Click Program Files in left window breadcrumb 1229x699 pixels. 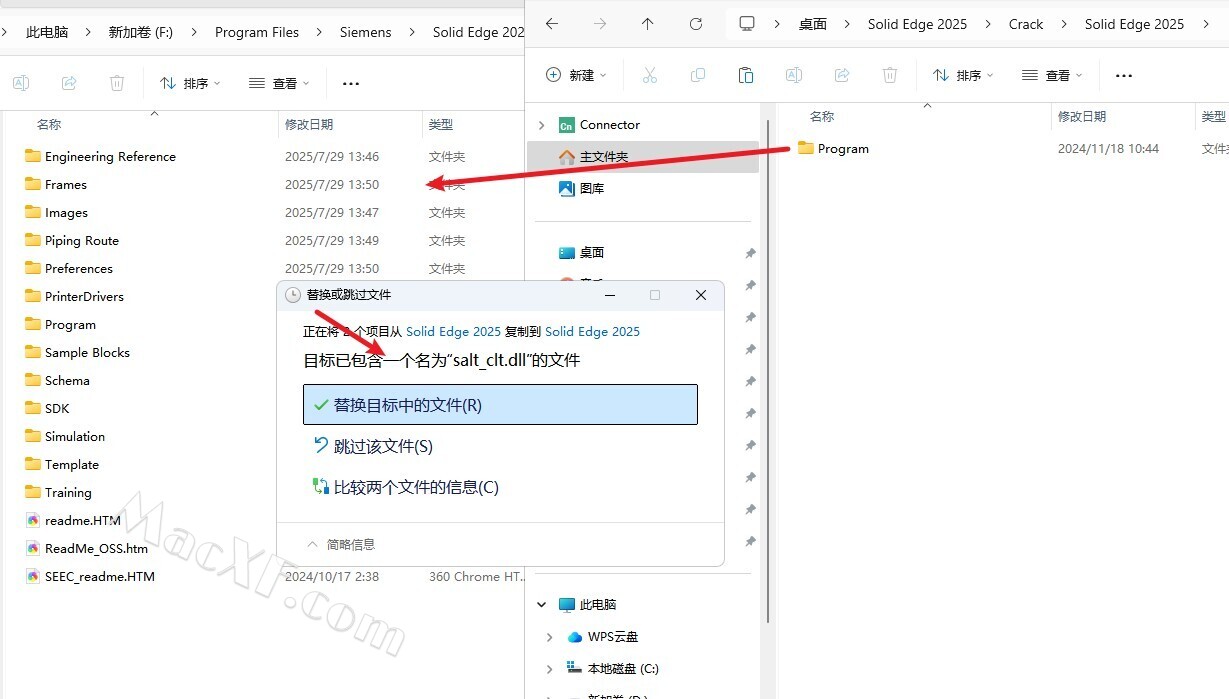[257, 32]
